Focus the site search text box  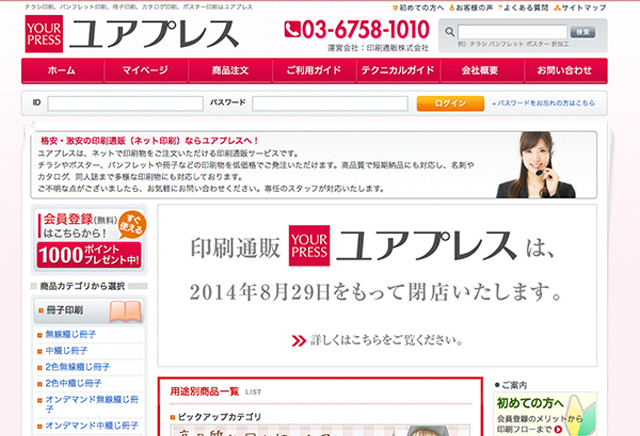512,32
